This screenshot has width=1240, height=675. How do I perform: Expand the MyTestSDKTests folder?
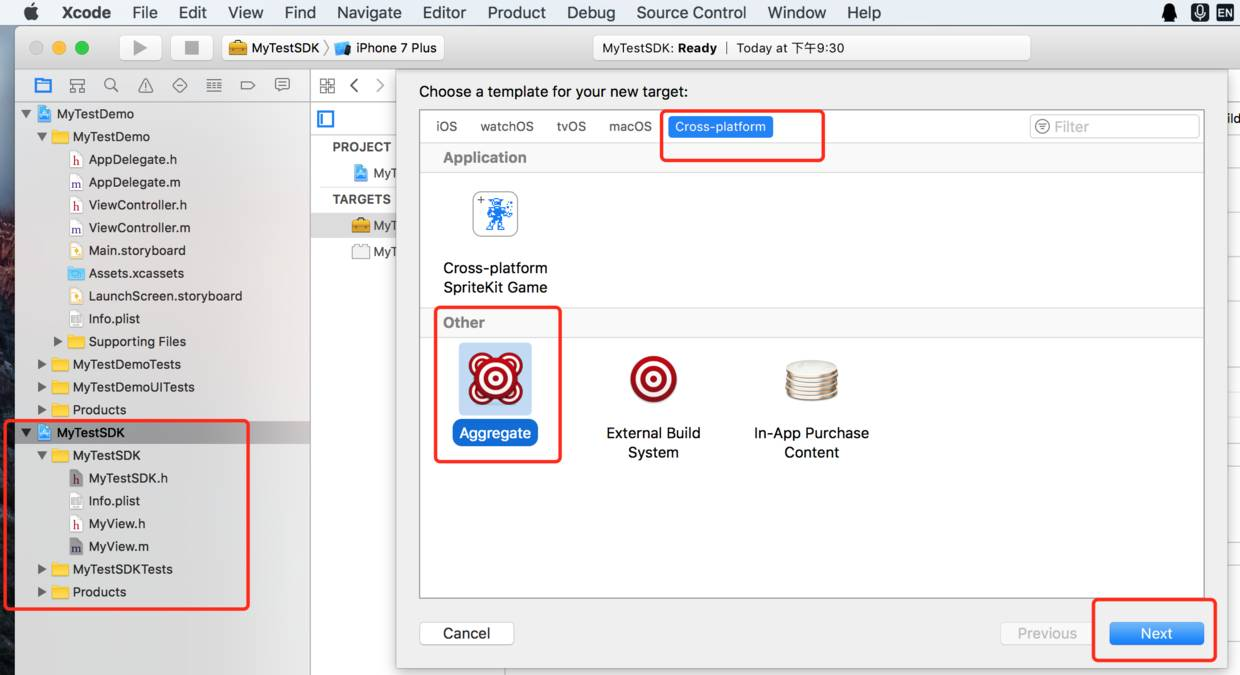point(42,569)
